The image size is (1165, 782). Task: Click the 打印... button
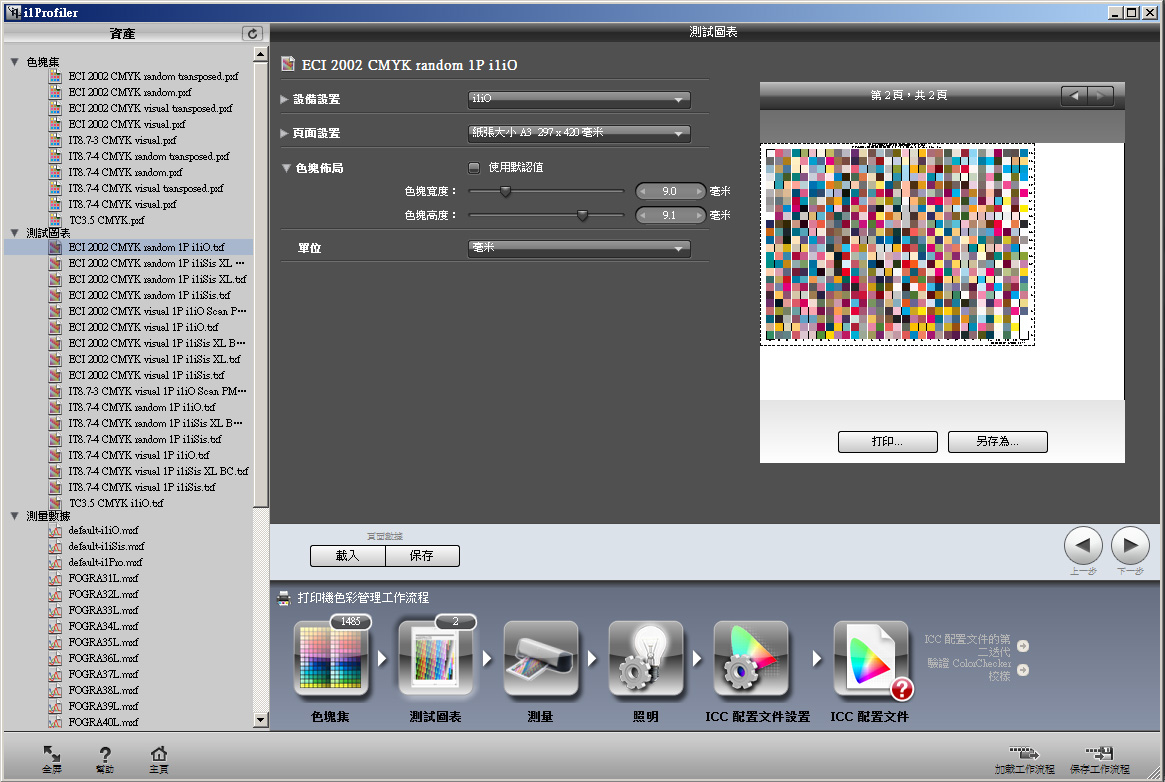click(887, 442)
